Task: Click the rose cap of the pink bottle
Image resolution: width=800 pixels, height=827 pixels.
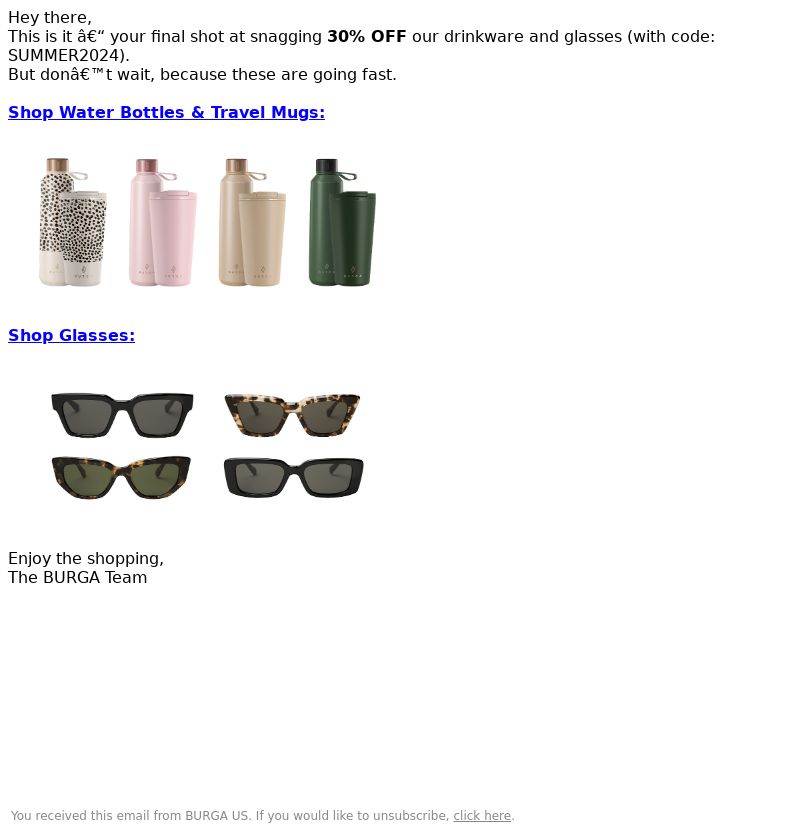Action: point(147,166)
